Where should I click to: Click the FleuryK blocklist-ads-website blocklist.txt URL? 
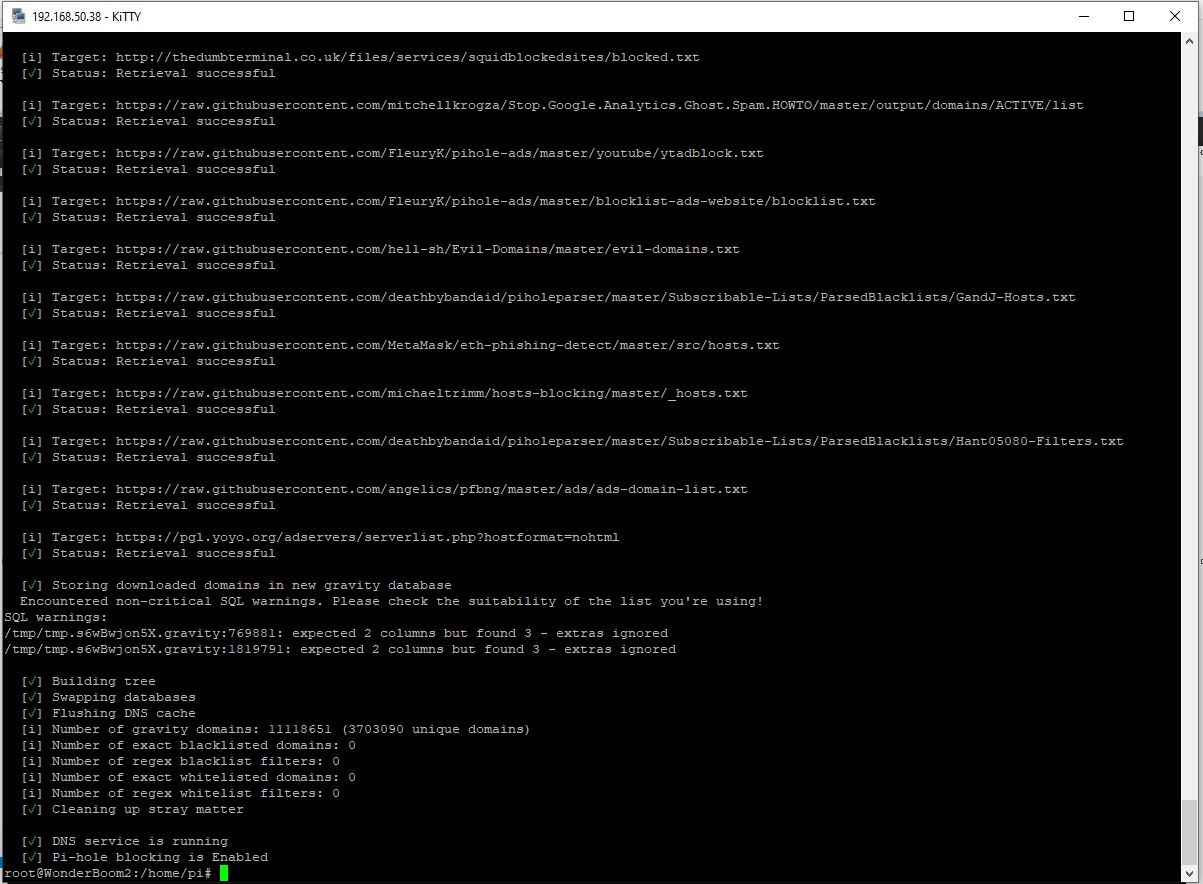click(495, 201)
